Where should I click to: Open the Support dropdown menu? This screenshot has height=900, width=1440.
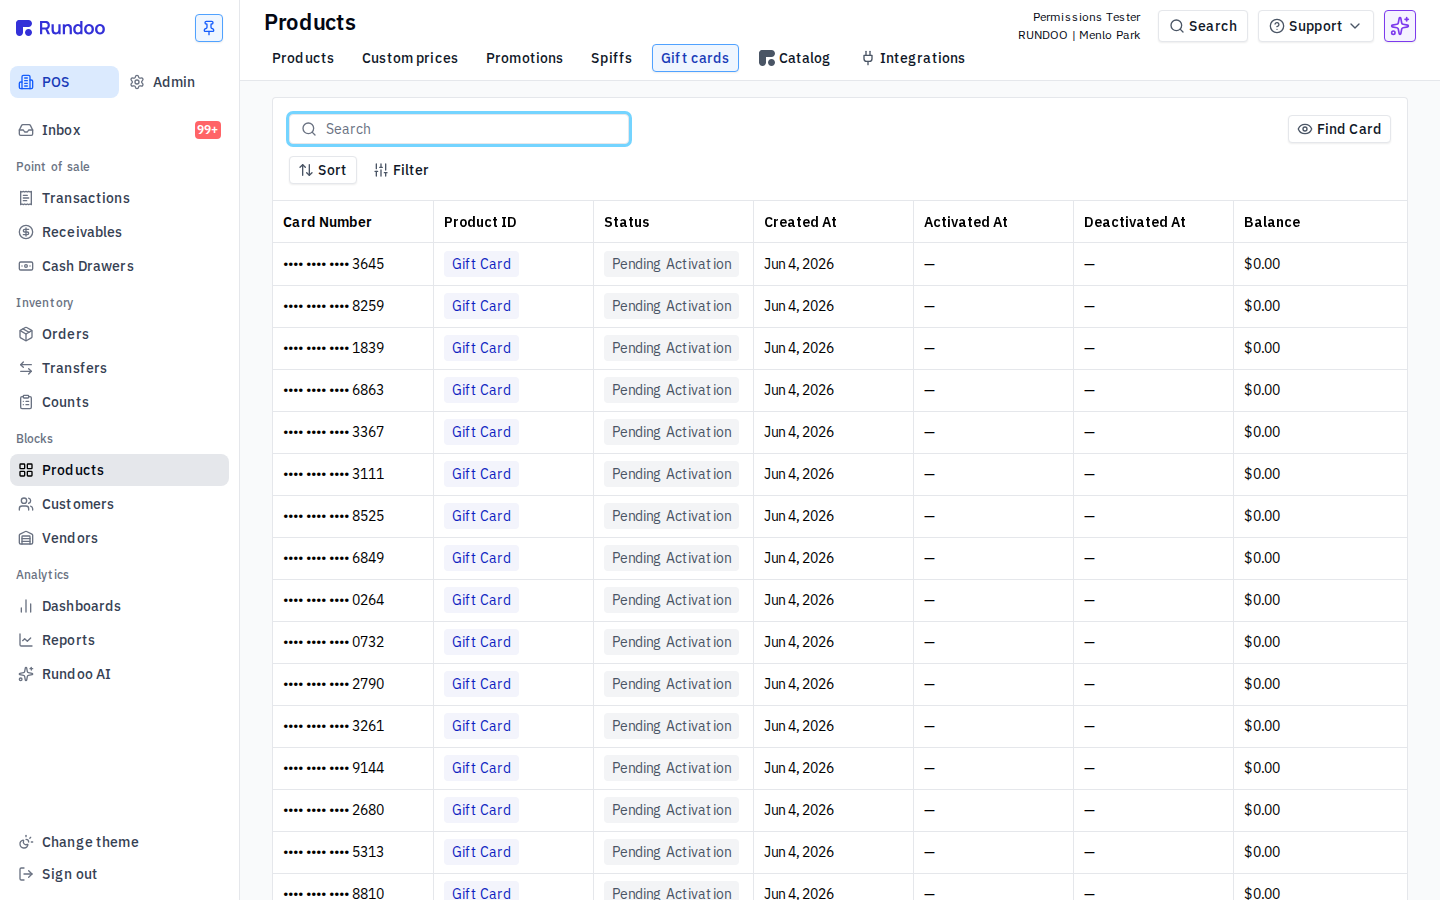click(1315, 26)
